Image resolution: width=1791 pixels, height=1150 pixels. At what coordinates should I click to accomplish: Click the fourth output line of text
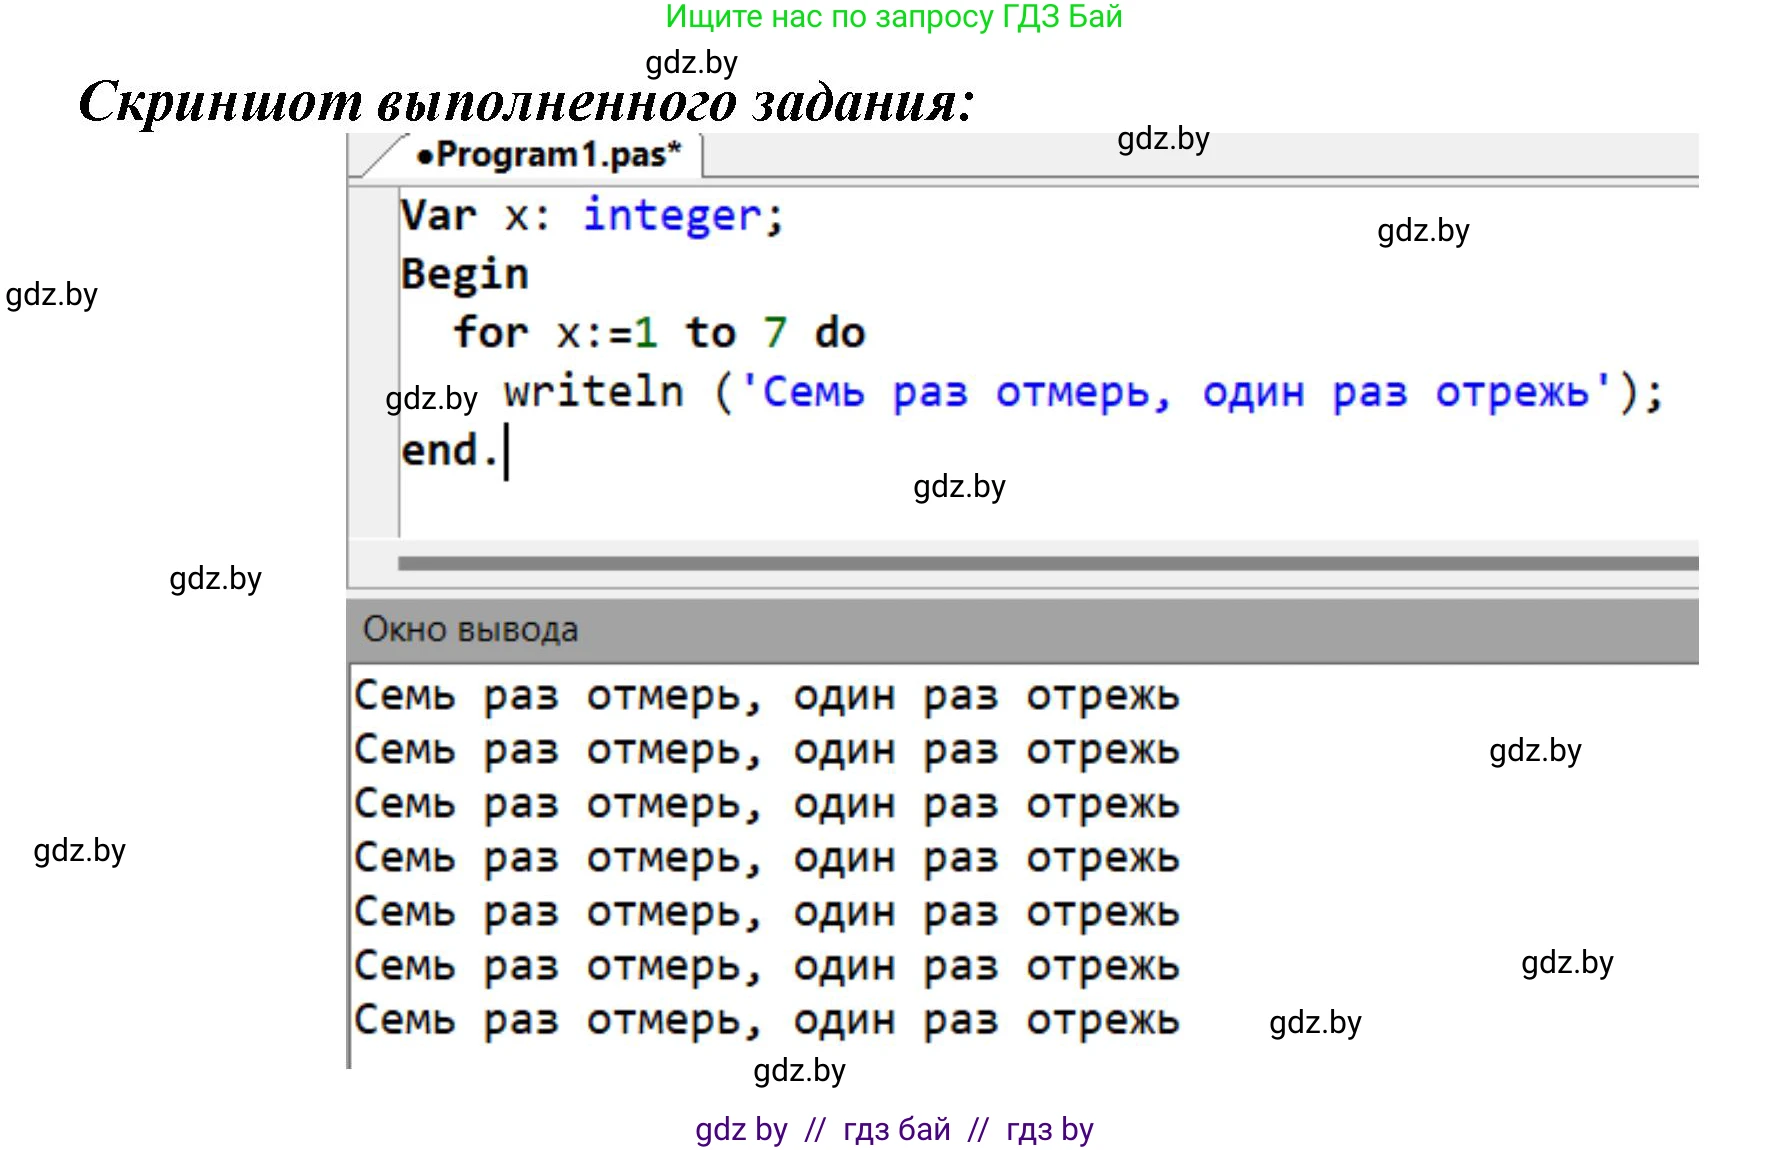pos(766,858)
